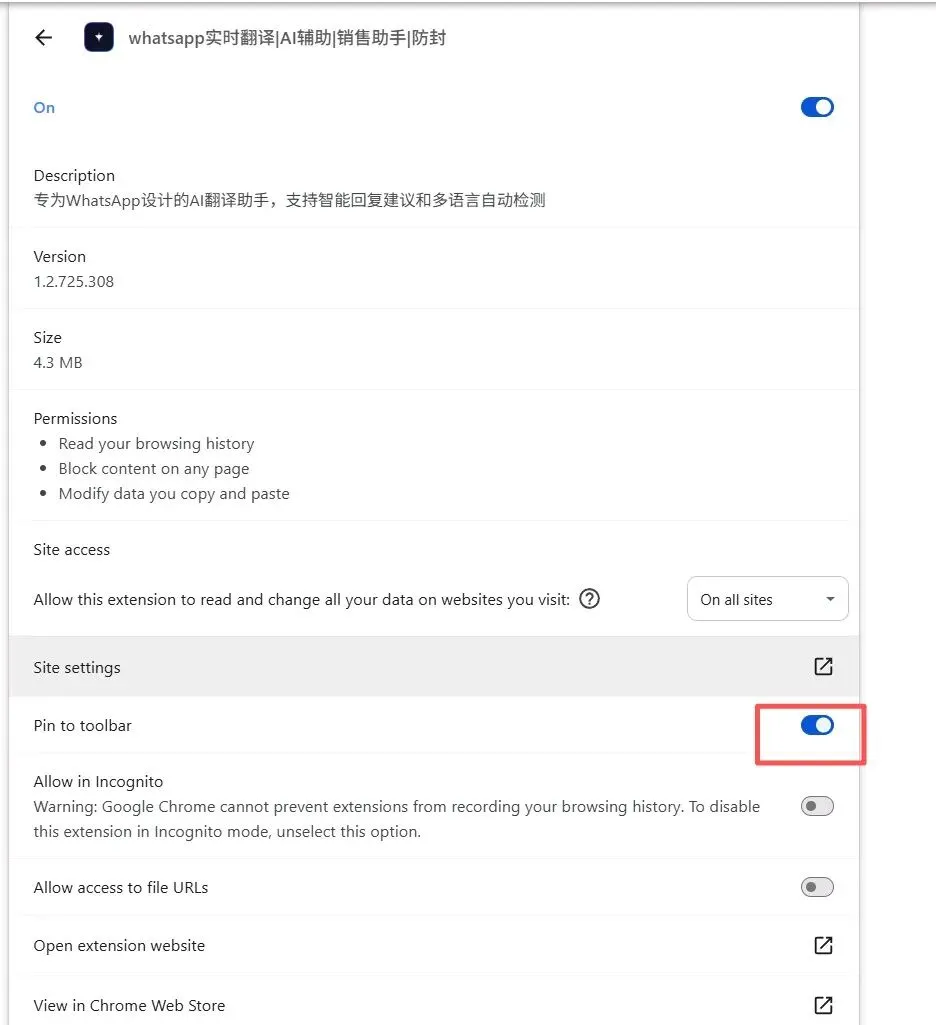936x1025 pixels.
Task: Turn off the extension's On switch
Action: (817, 107)
